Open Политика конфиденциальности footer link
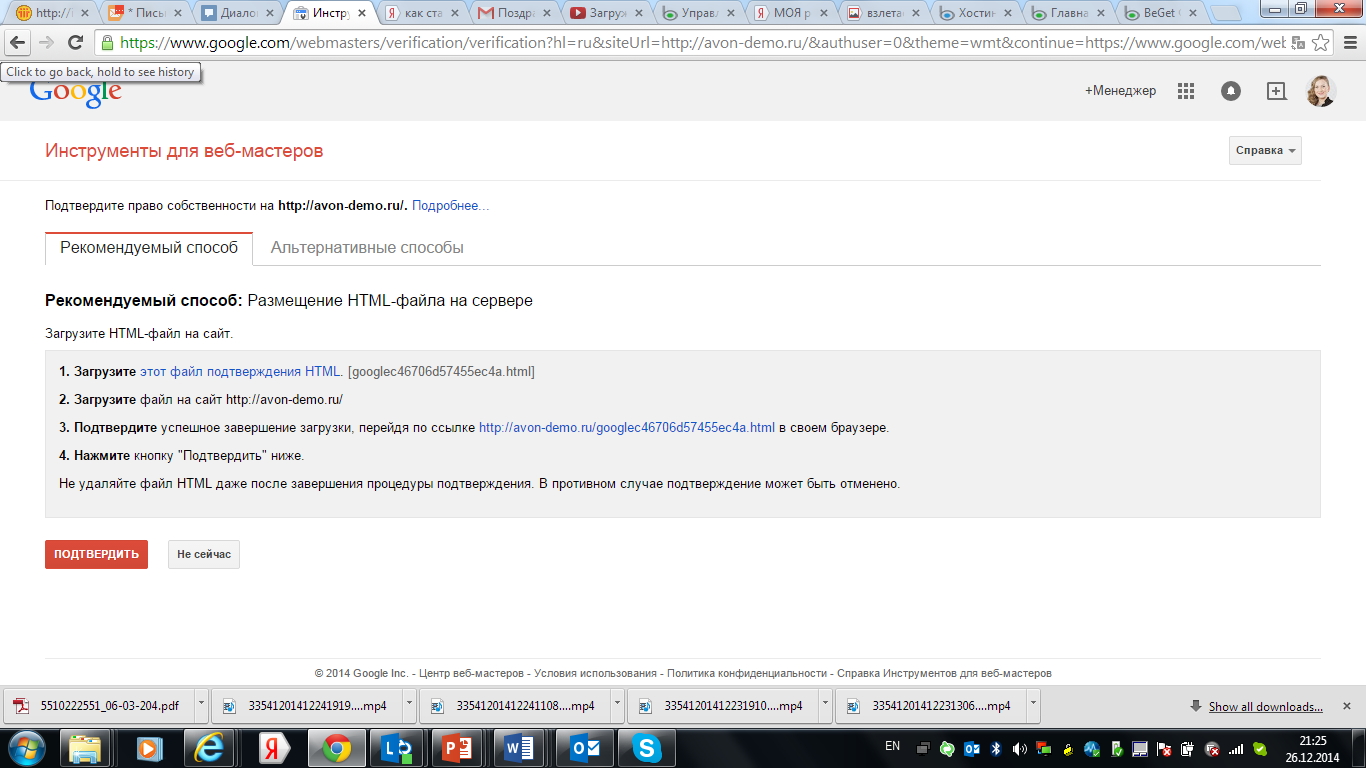 [x=747, y=674]
